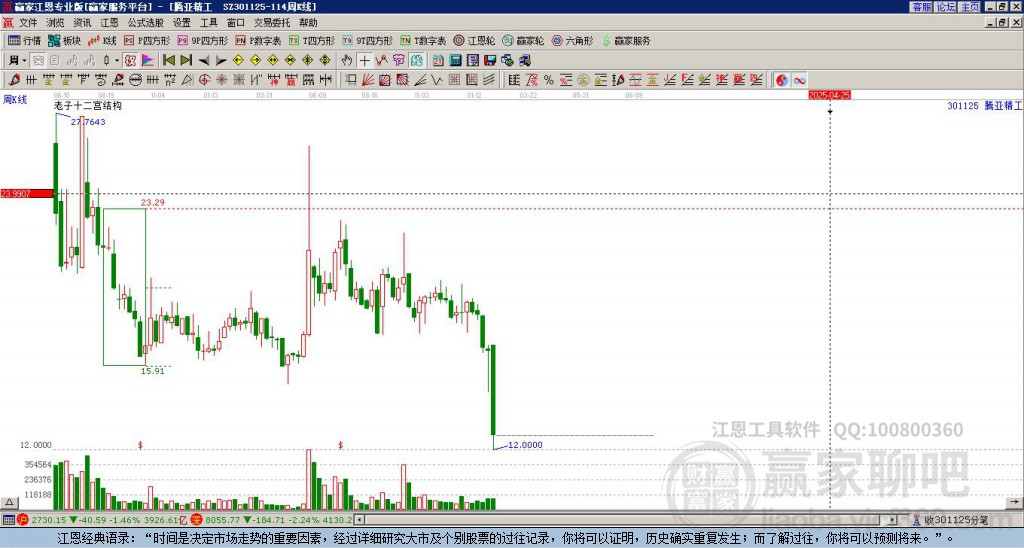Click the n² number tool icon
This screenshot has height=548, width=1024.
coord(170,80)
